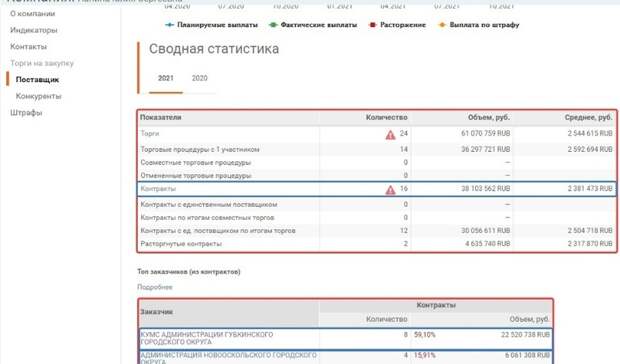620x364 pixels.
Task: Toggle Планируемые выплаты legend marker
Action: point(169,25)
